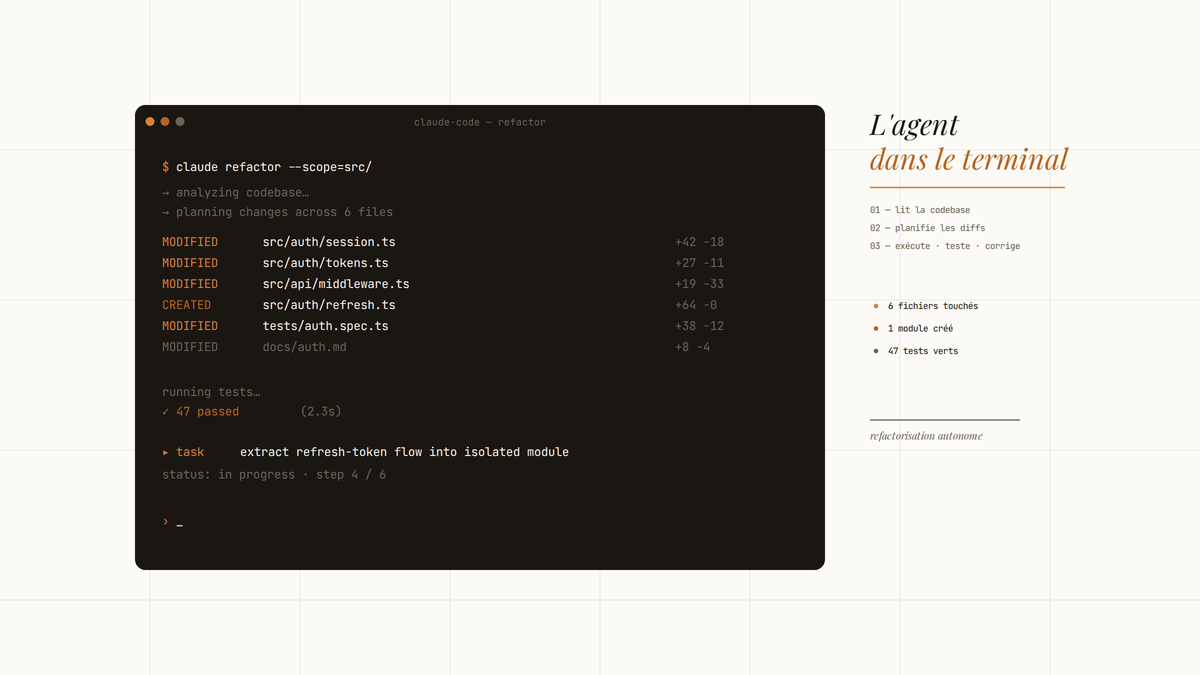Click step '01 — lit la codebase'
The image size is (1200, 675).
(x=920, y=210)
